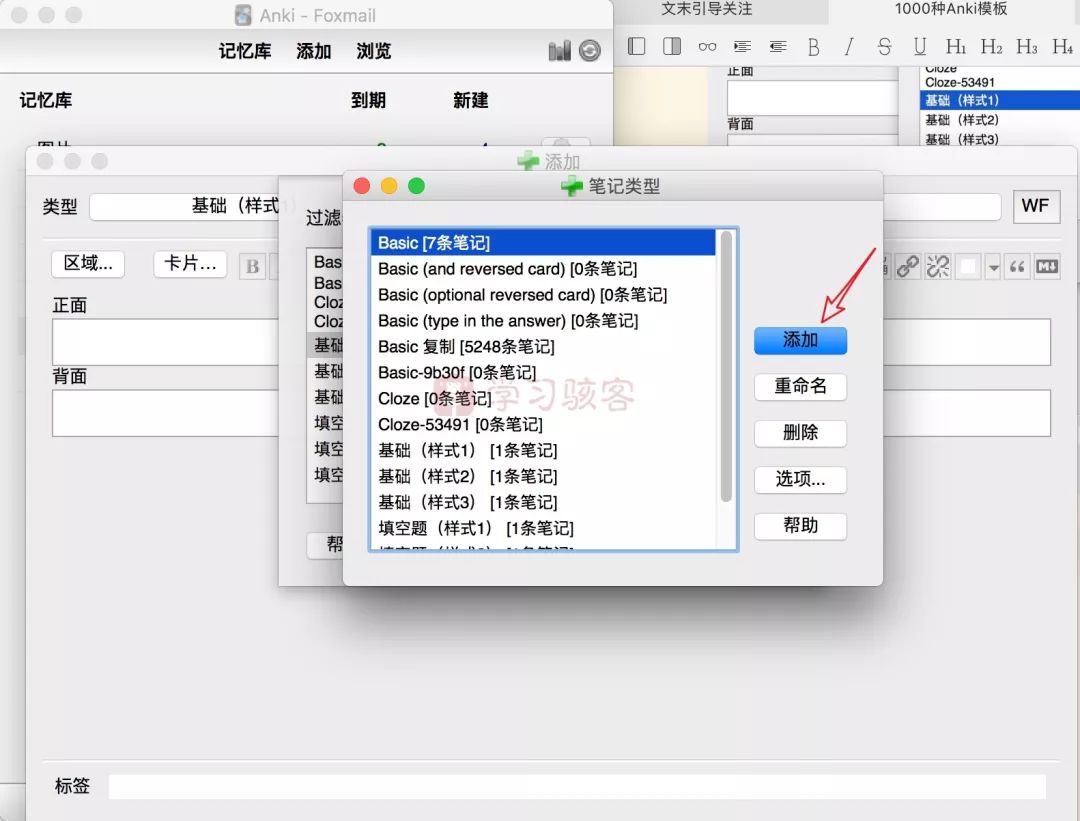Select 基础（样式1）[1条笔记] entry
Screen dimensions: 1080x821
click(543, 450)
